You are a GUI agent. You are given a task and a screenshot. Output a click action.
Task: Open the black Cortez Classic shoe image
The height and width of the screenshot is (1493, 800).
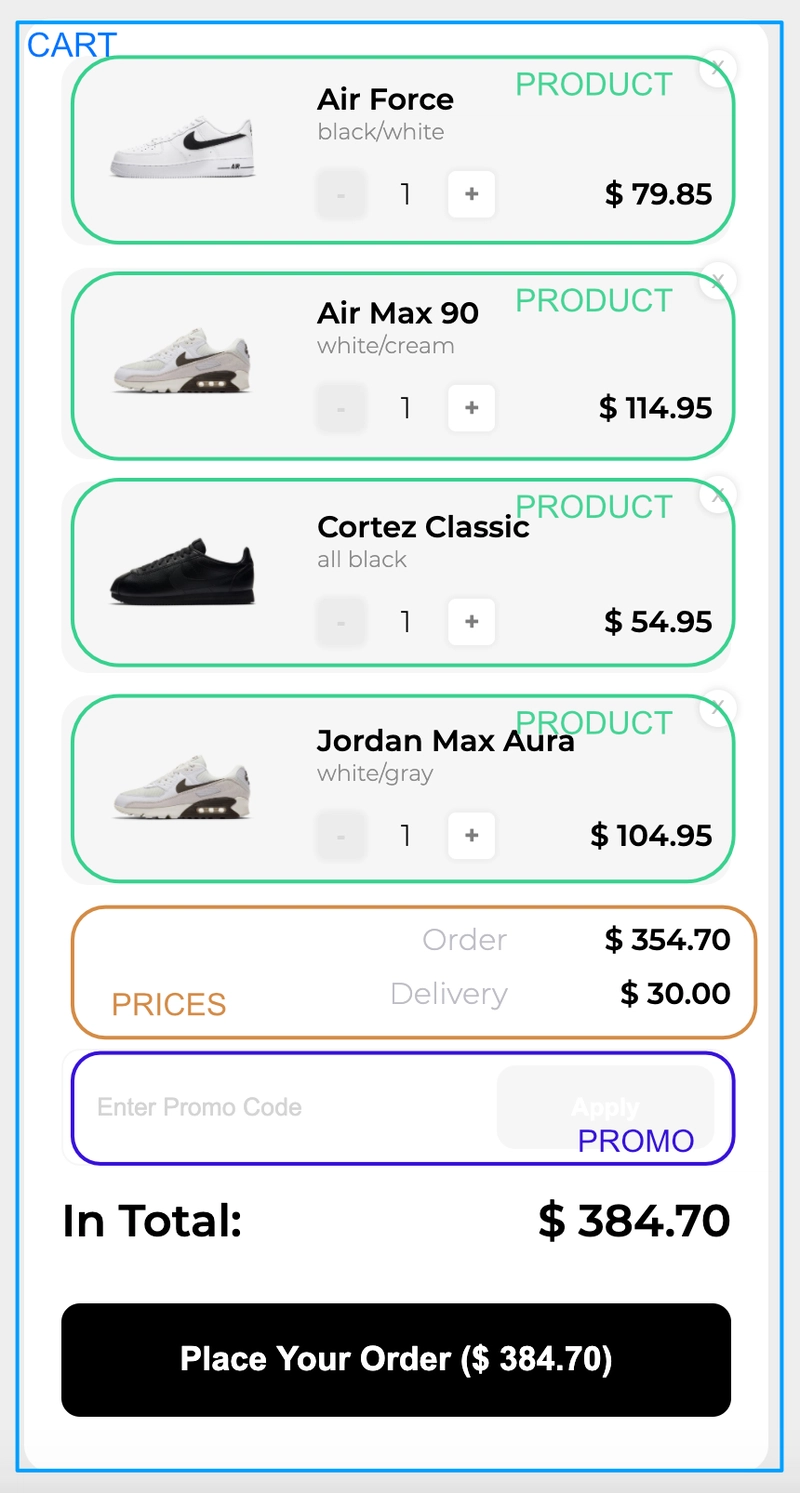point(182,572)
